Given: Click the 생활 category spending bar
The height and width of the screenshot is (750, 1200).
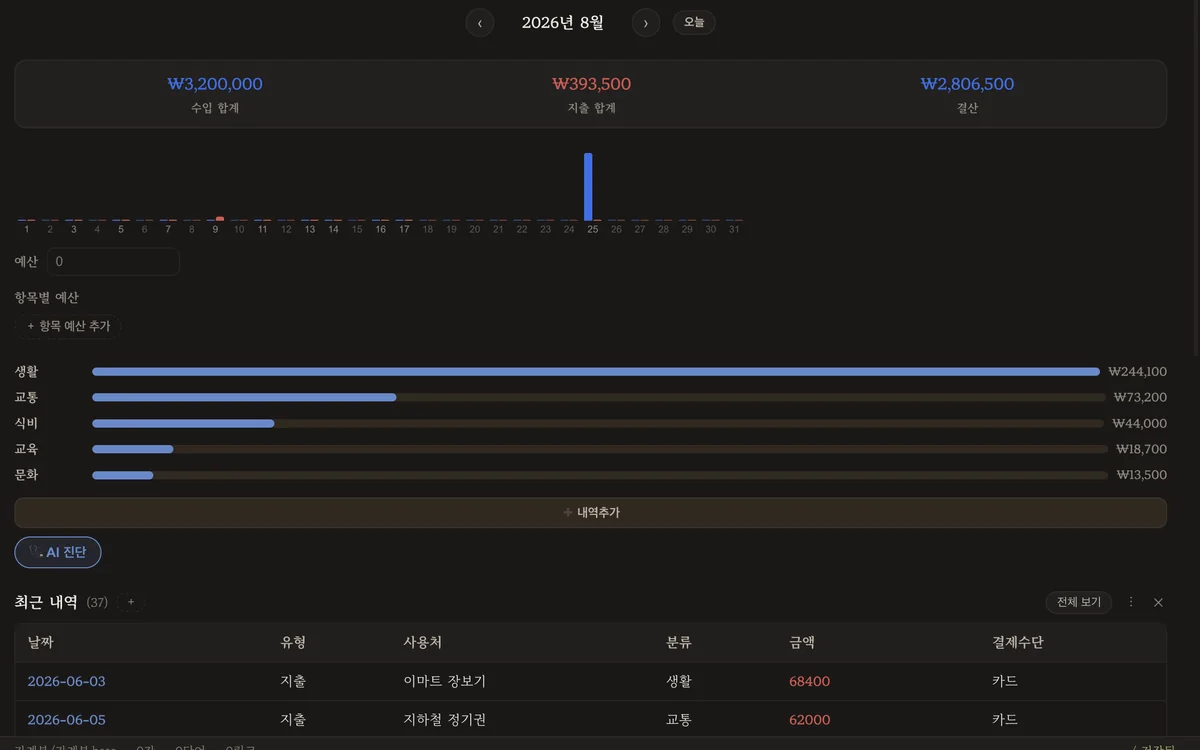Looking at the screenshot, I should 596,372.
